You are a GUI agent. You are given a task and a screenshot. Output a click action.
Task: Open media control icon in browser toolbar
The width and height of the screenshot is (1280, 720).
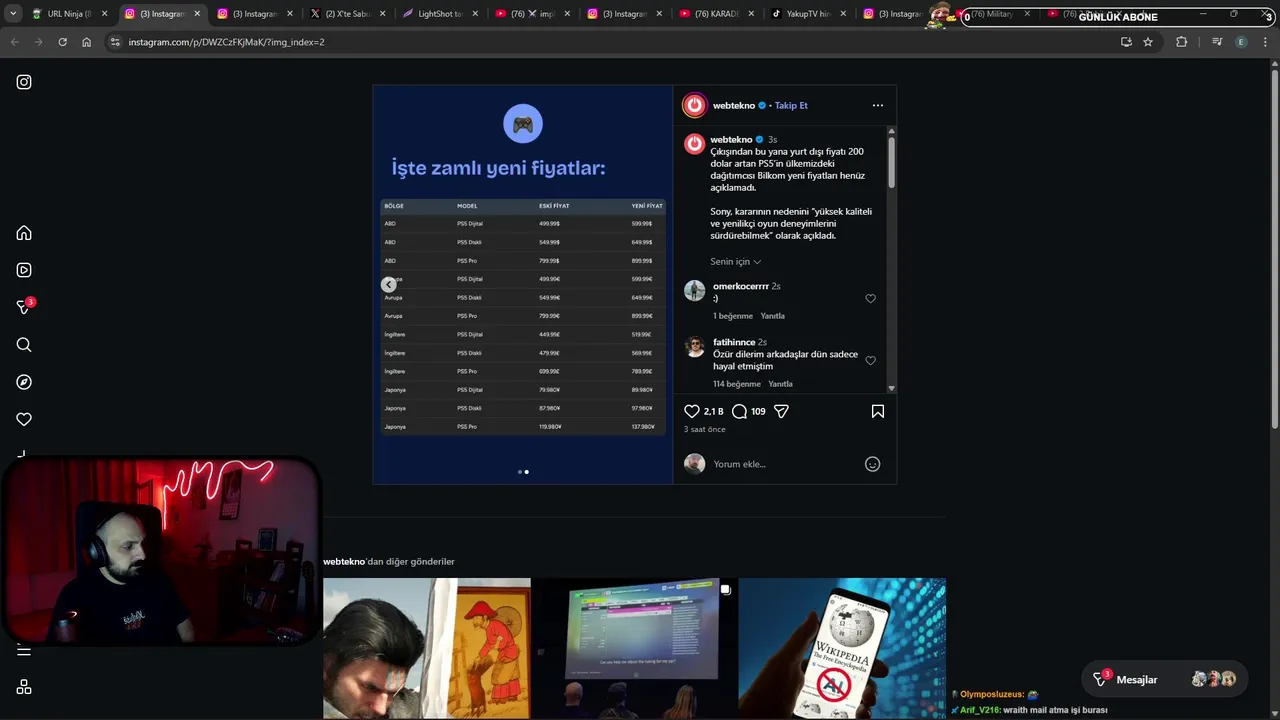pyautogui.click(x=1216, y=42)
